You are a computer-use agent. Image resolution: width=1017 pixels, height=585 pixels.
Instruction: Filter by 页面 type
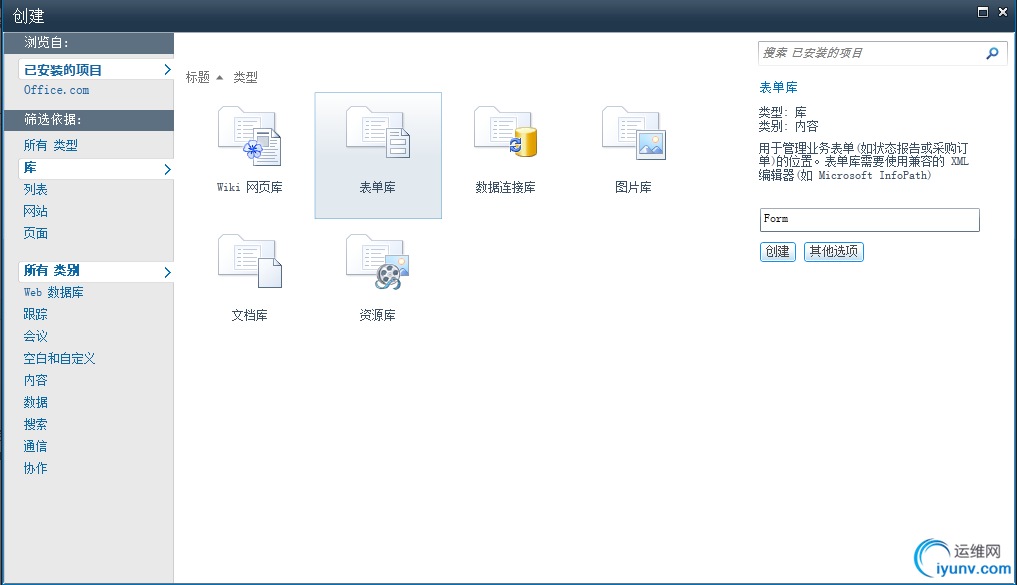tap(36, 233)
